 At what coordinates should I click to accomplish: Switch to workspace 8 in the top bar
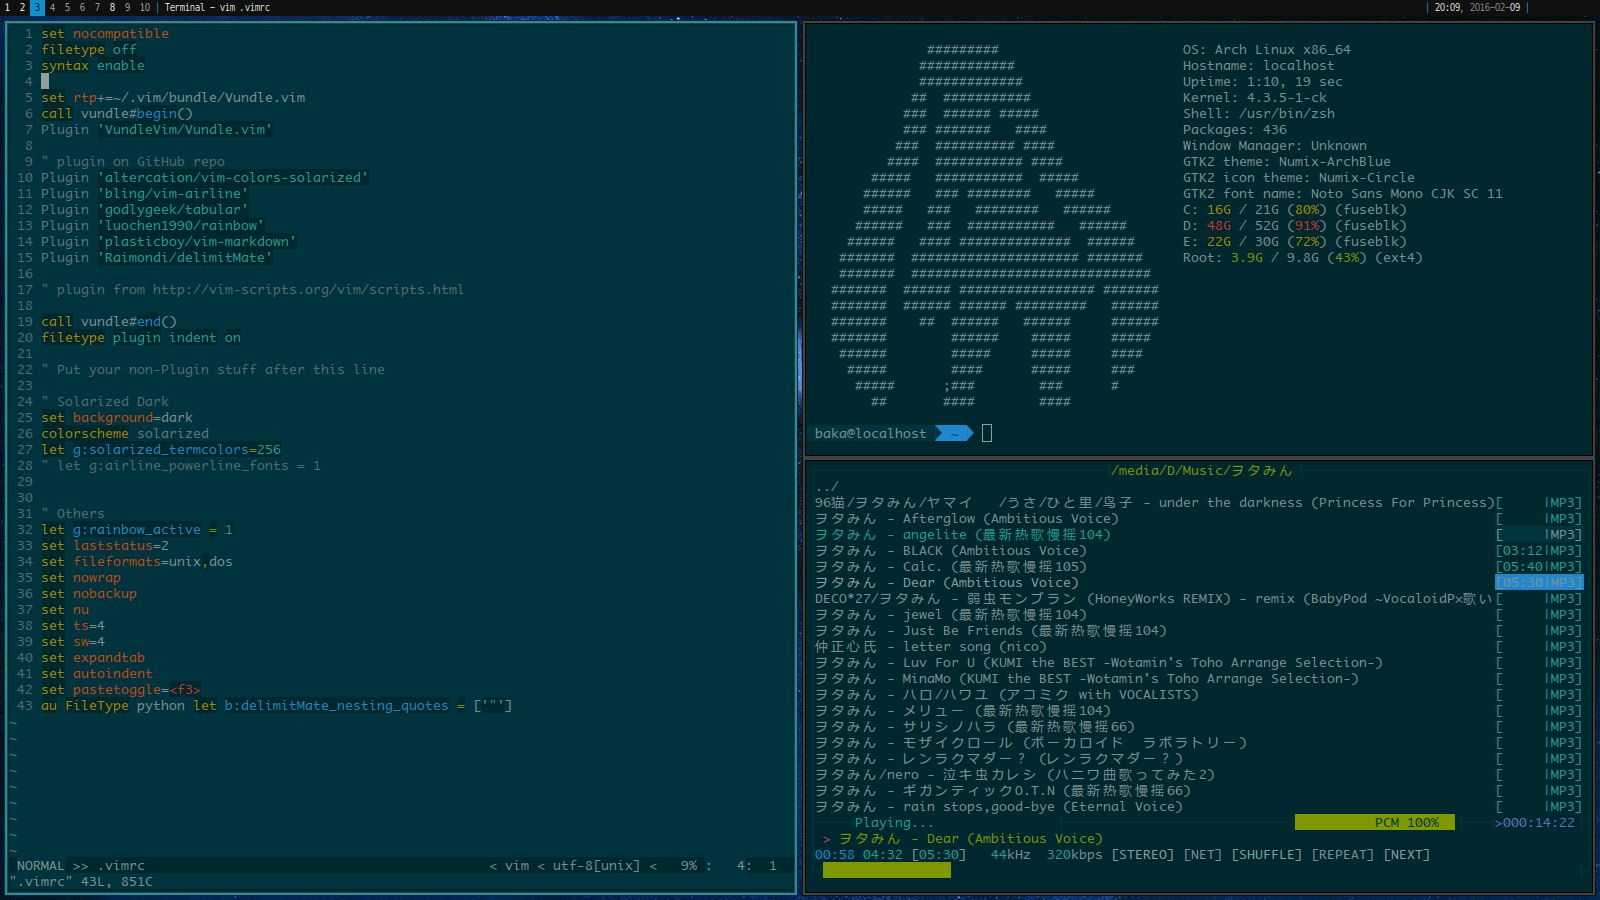[112, 7]
